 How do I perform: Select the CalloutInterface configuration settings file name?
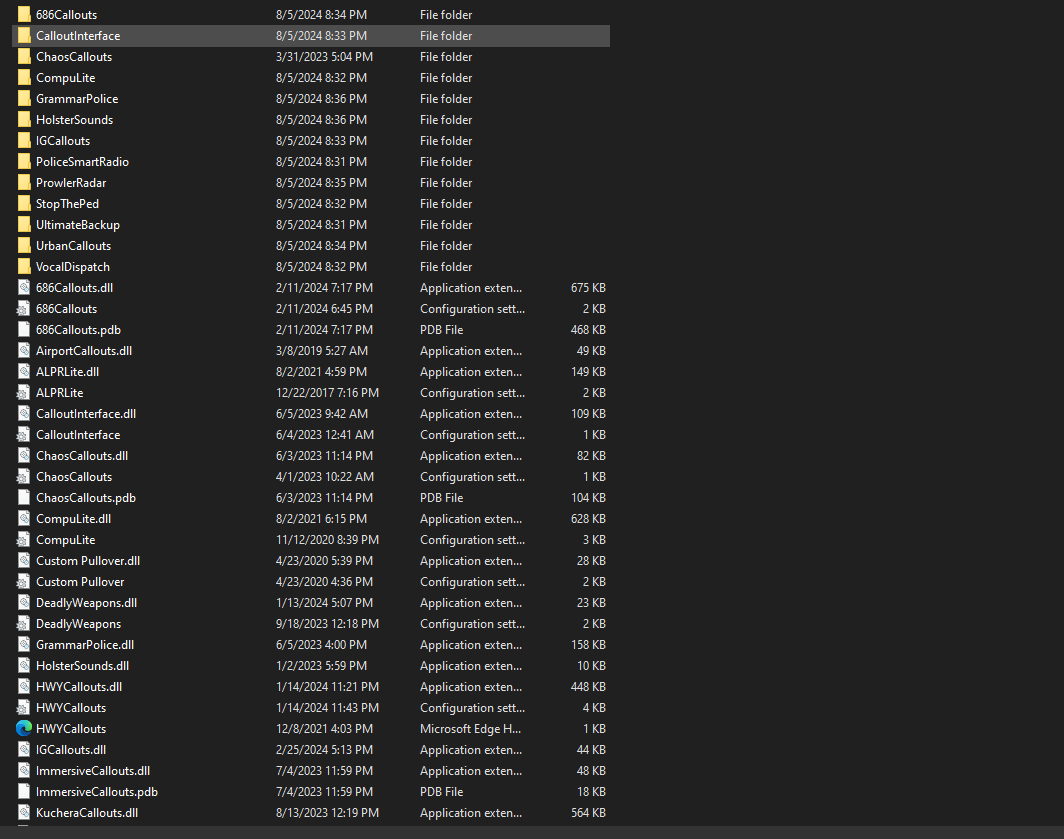point(78,435)
